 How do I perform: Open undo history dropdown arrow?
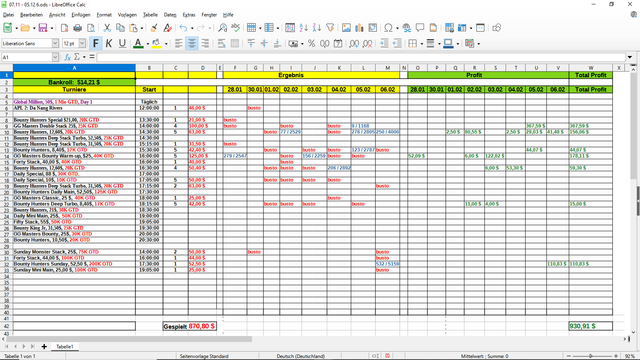(x=192, y=28)
